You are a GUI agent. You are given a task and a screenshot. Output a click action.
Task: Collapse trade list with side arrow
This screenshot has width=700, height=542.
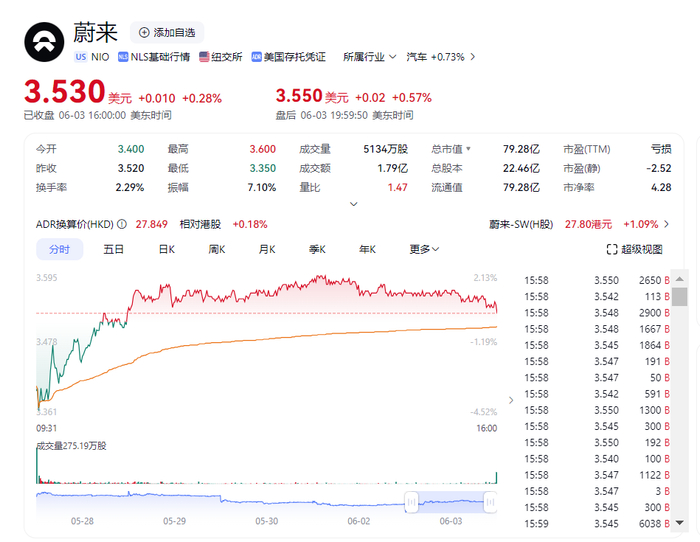coord(511,400)
